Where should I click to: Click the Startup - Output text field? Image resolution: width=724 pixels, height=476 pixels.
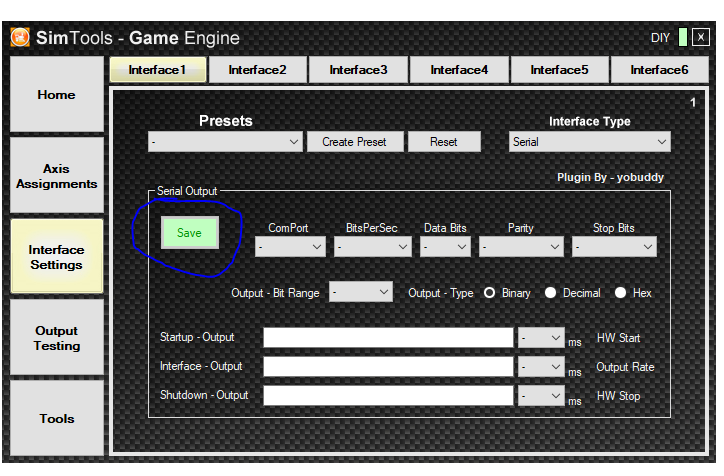pyautogui.click(x=388, y=338)
